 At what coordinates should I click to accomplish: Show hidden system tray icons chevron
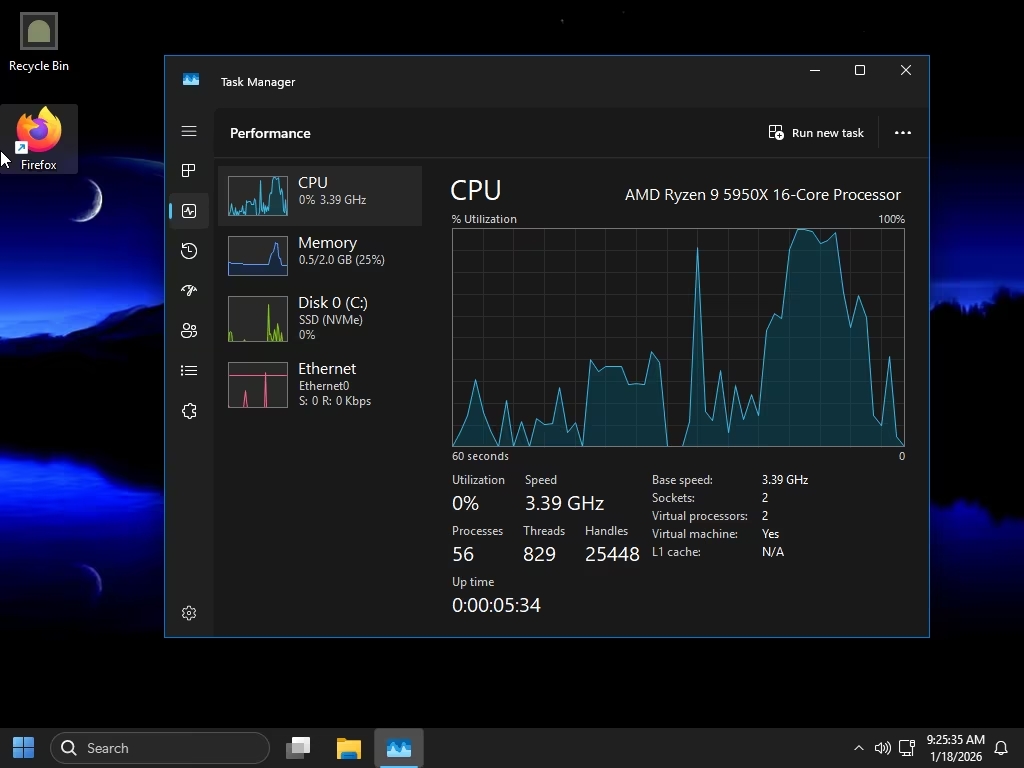click(858, 748)
